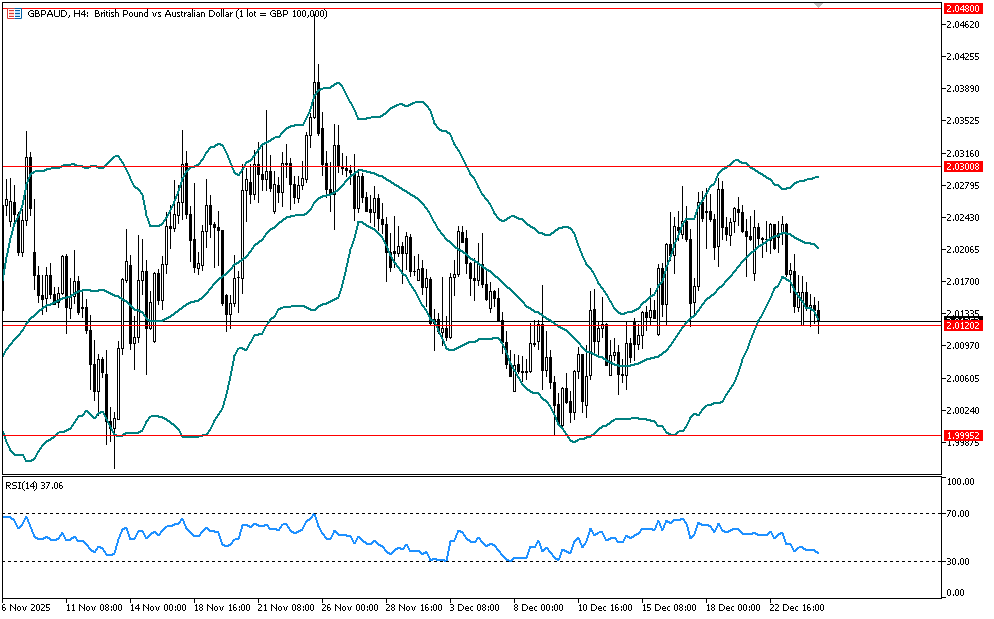Pick the red 2.01202 price level tag

point(962,325)
